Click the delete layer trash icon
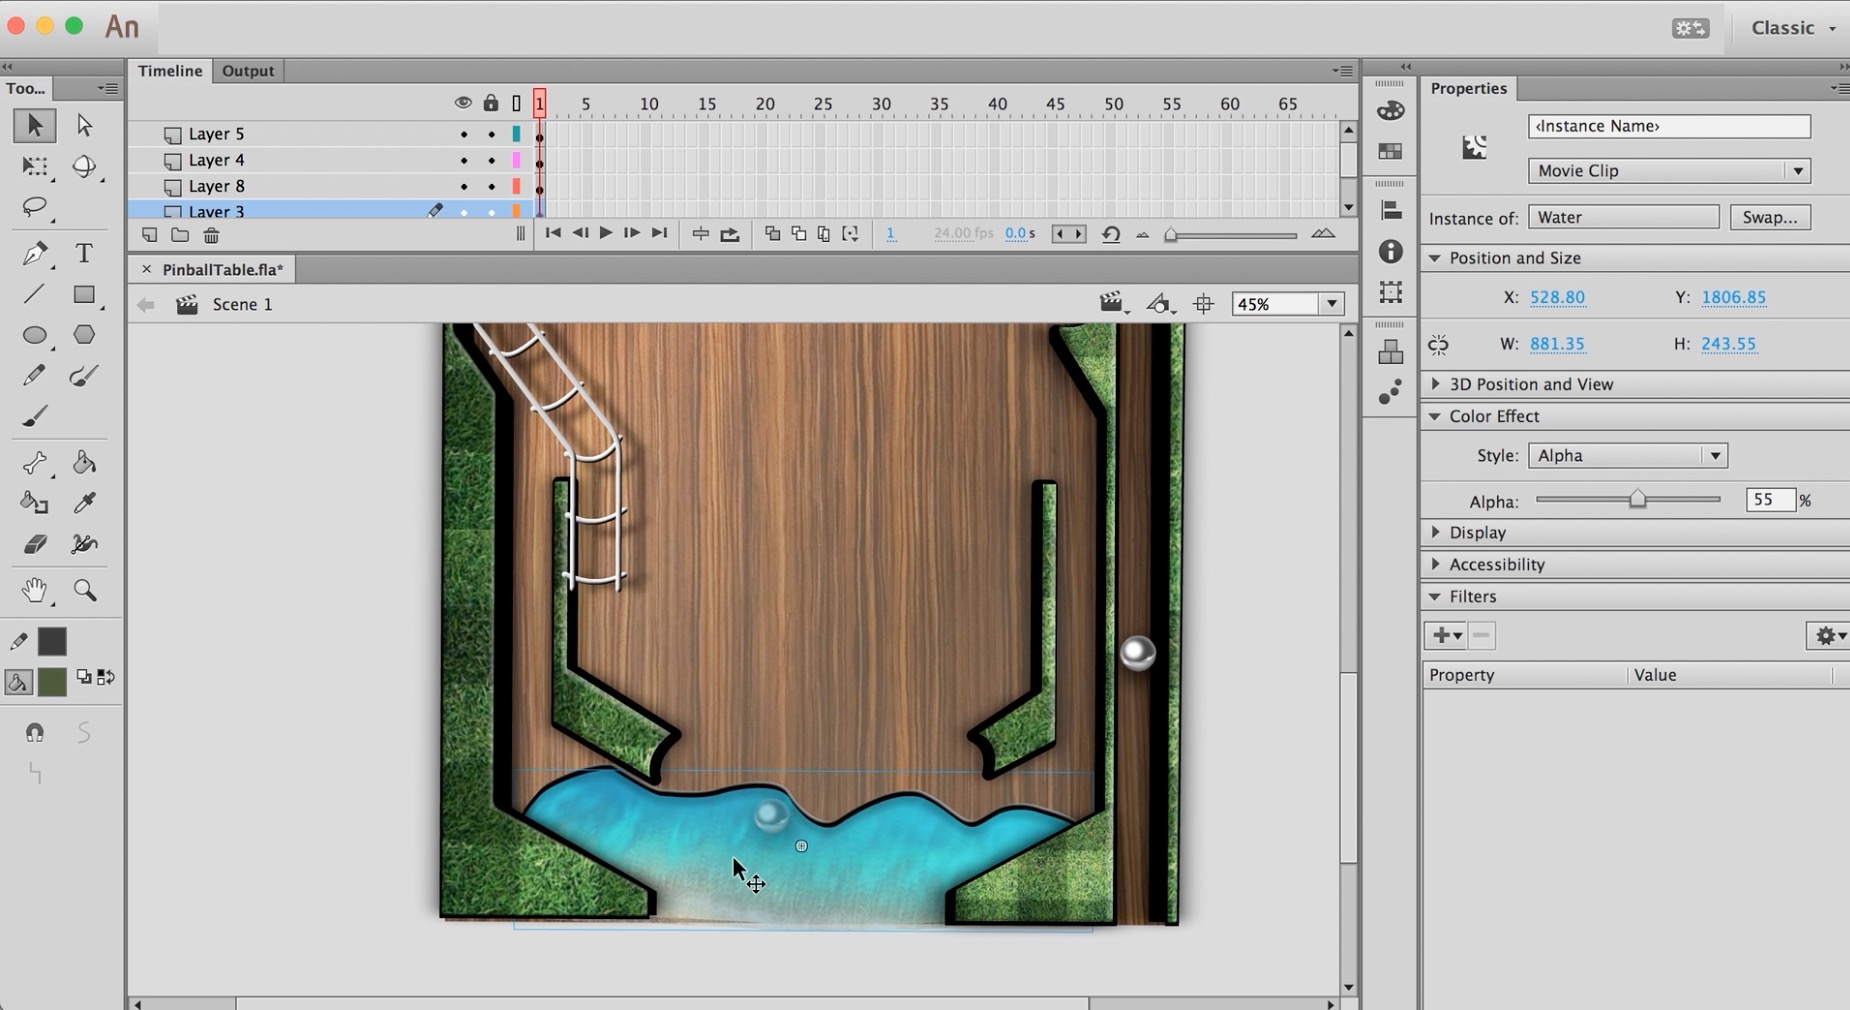The image size is (1850, 1010). coord(211,236)
